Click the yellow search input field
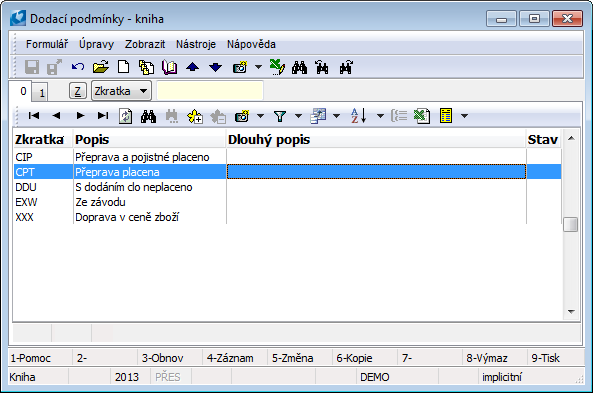The width and height of the screenshot is (593, 393). (210, 91)
